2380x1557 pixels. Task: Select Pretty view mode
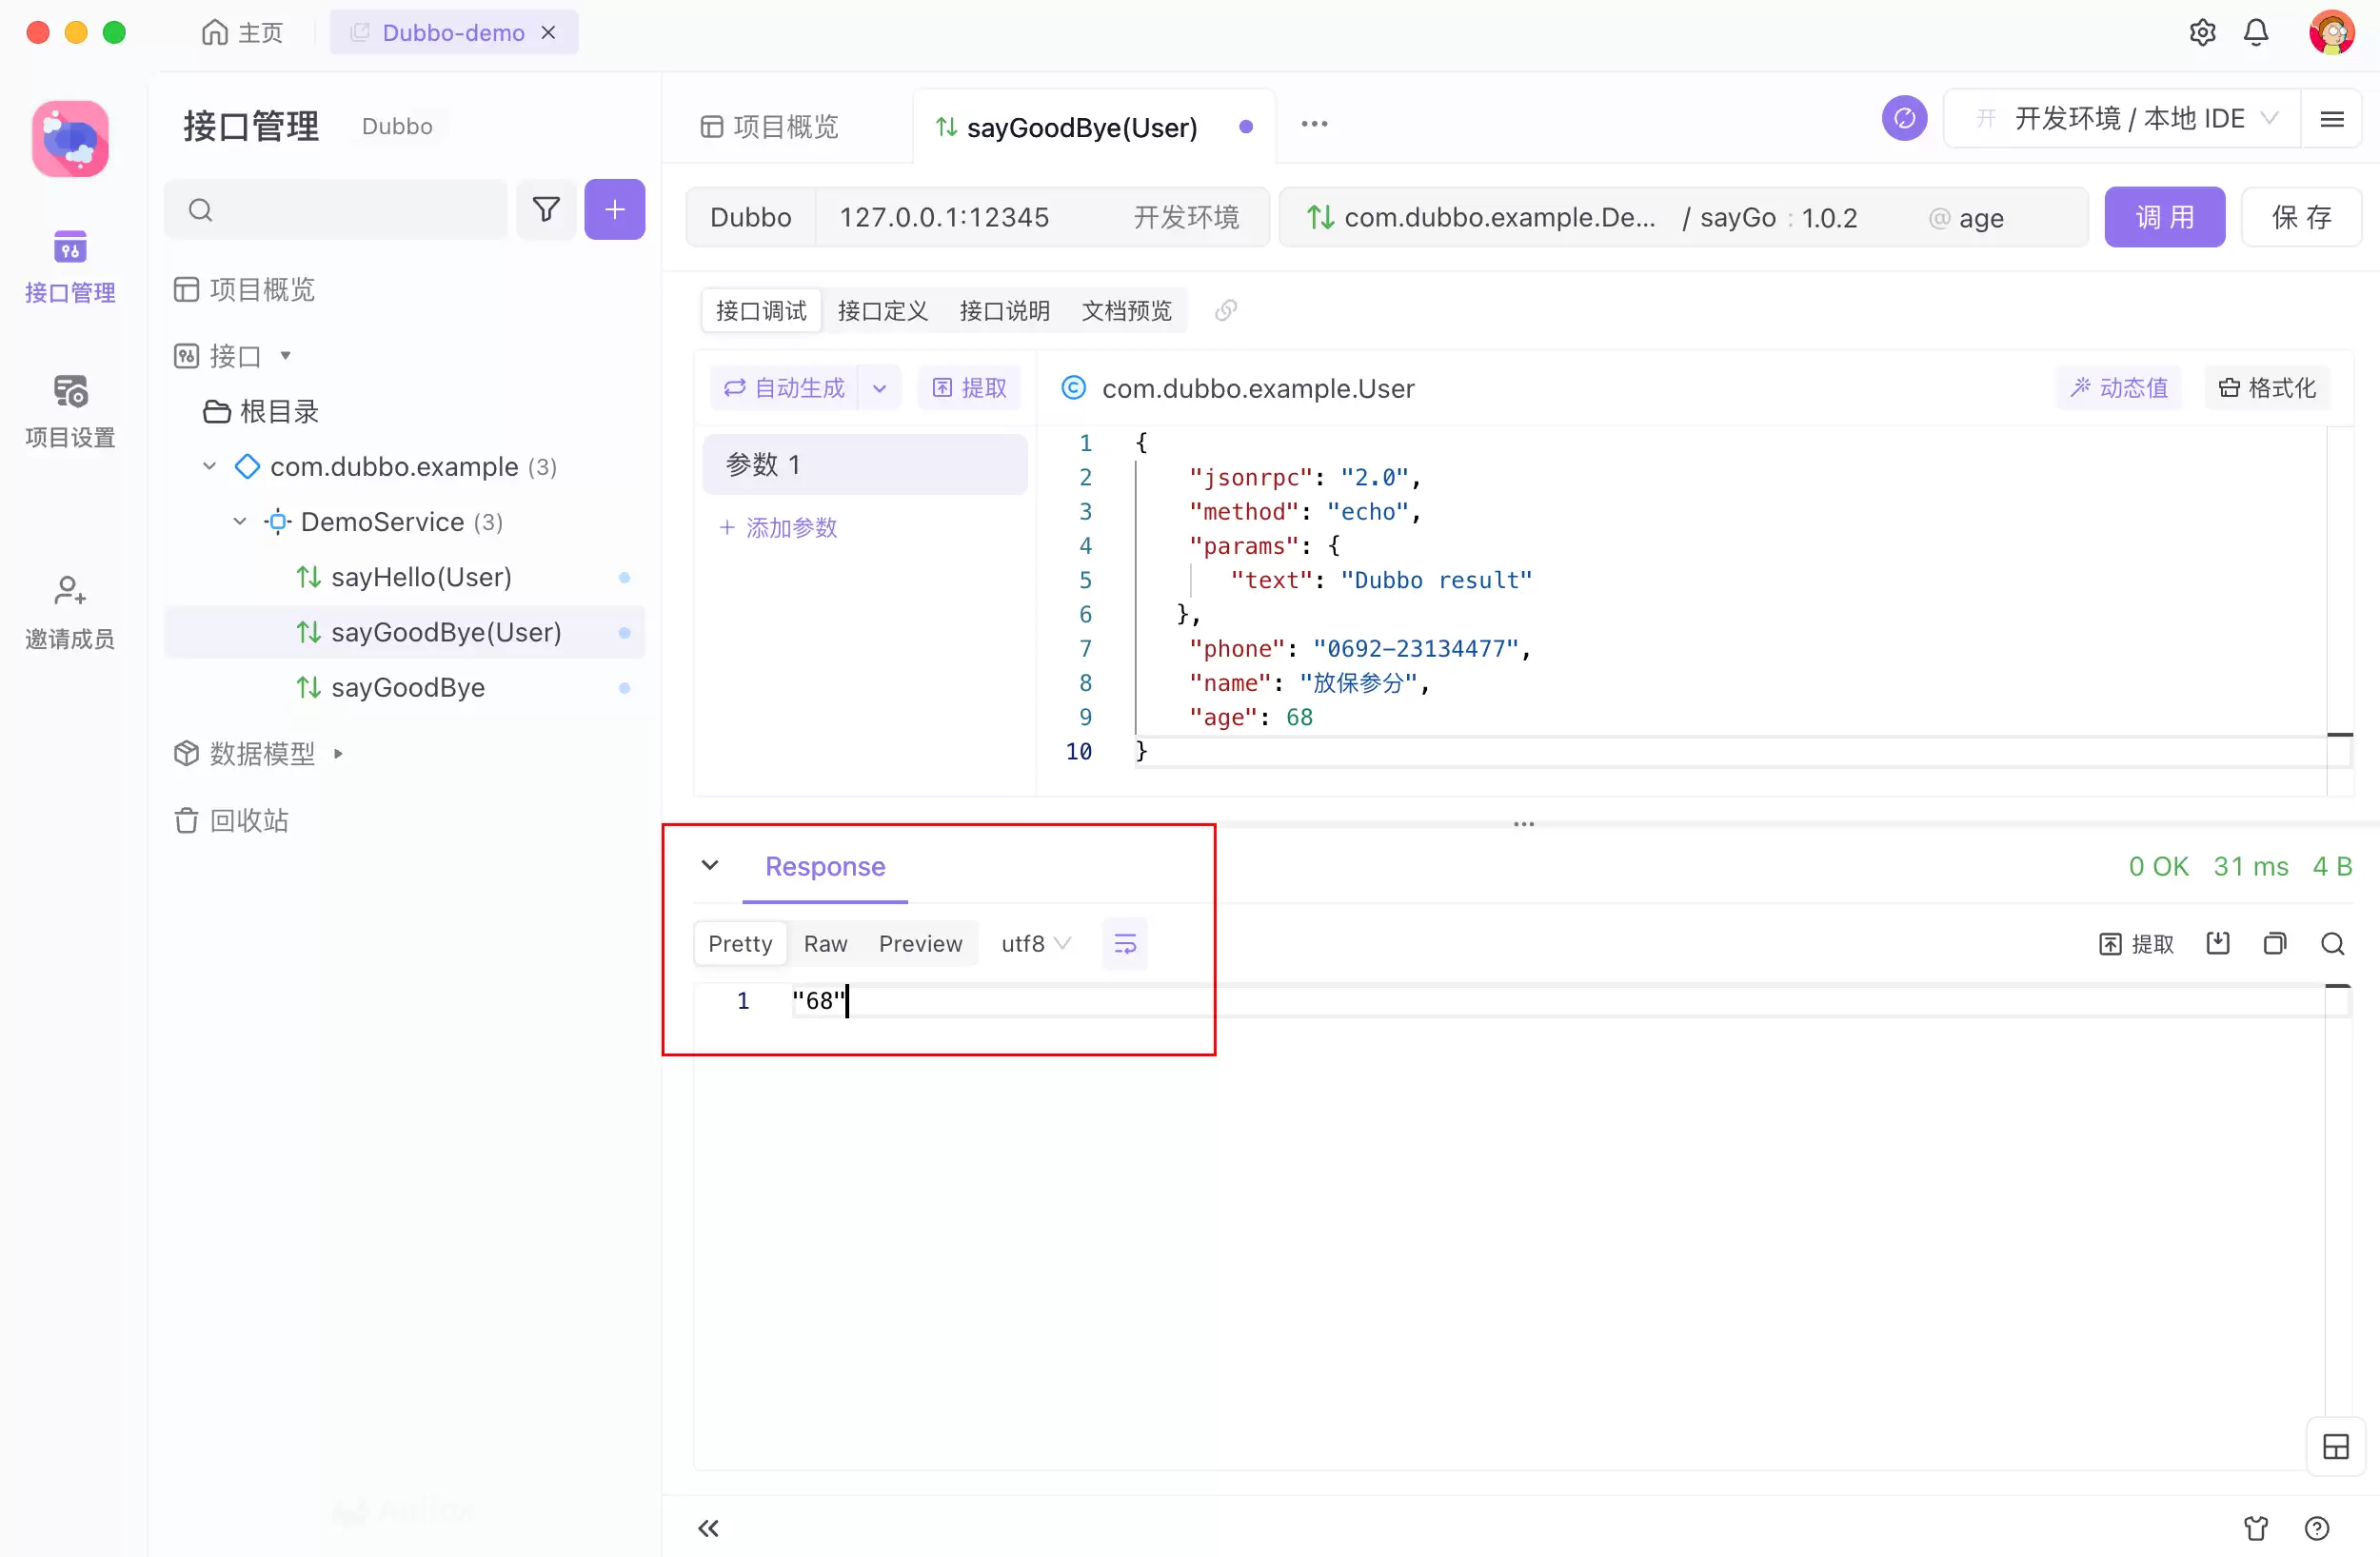click(x=740, y=943)
